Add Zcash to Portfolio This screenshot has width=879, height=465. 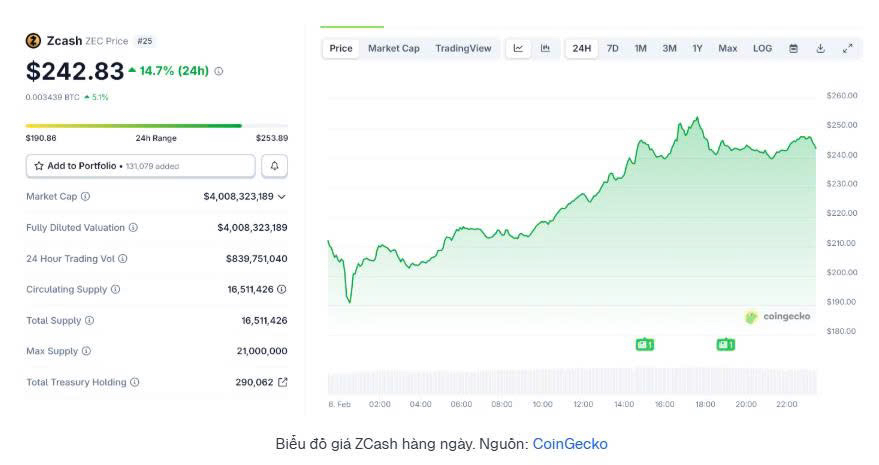tap(141, 166)
